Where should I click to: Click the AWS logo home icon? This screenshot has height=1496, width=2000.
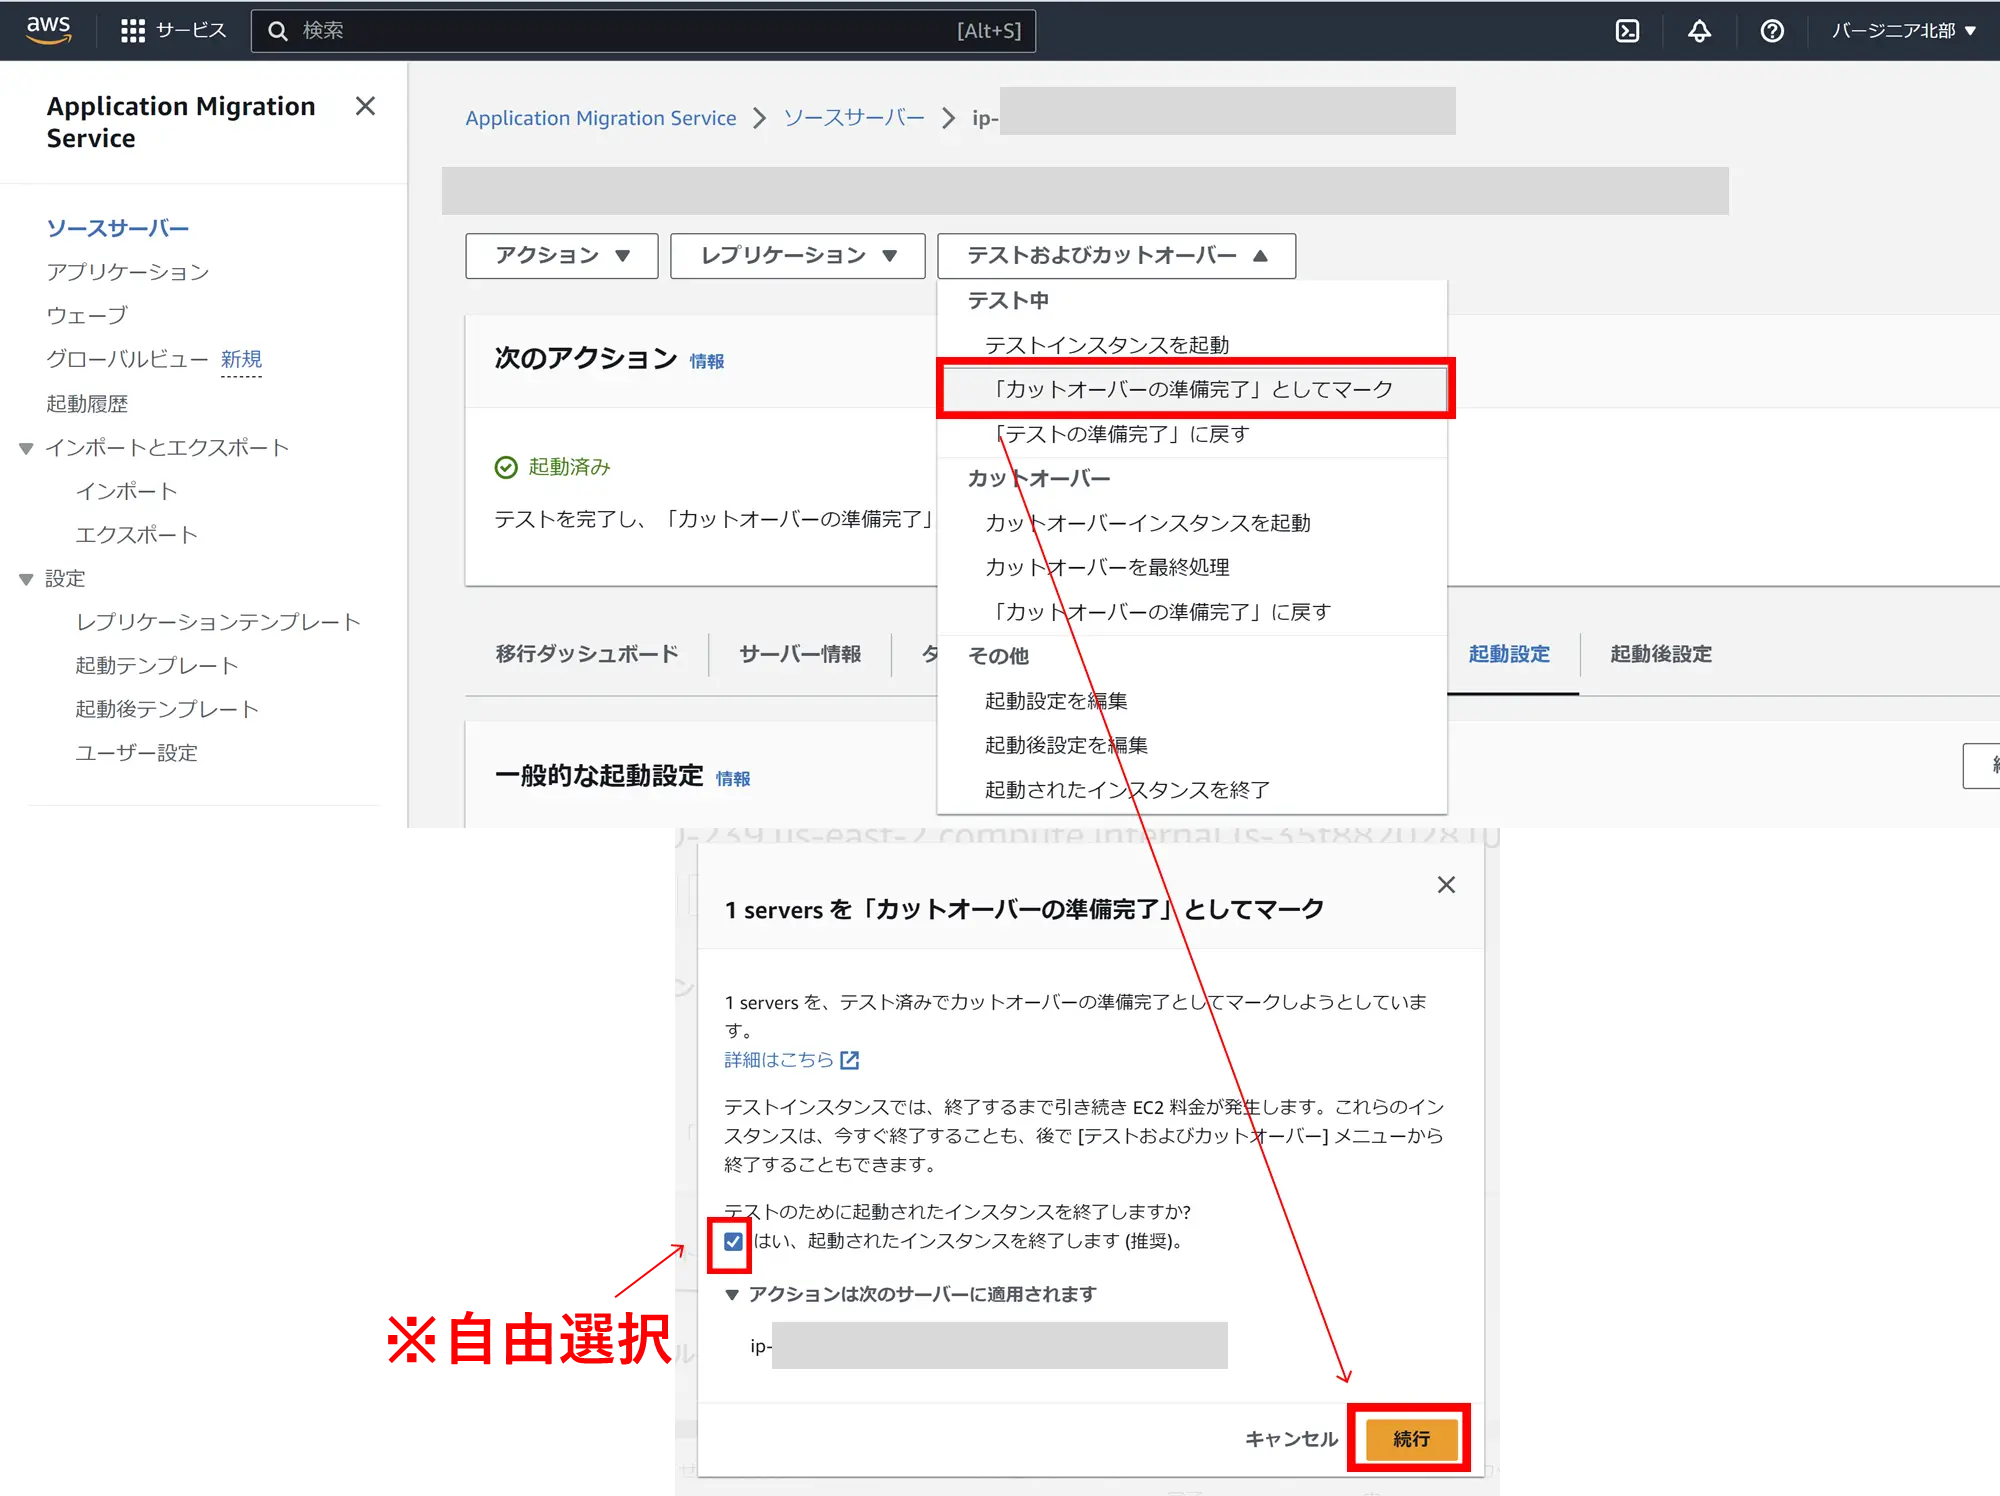pyautogui.click(x=48, y=30)
